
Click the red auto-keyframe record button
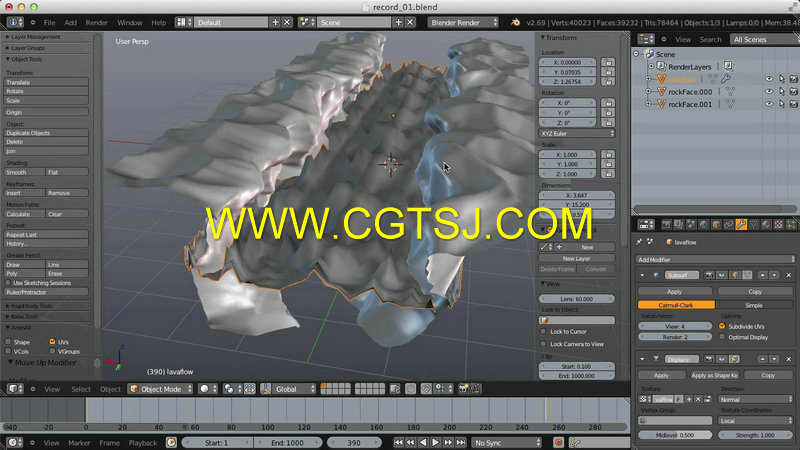pyautogui.click(x=558, y=442)
